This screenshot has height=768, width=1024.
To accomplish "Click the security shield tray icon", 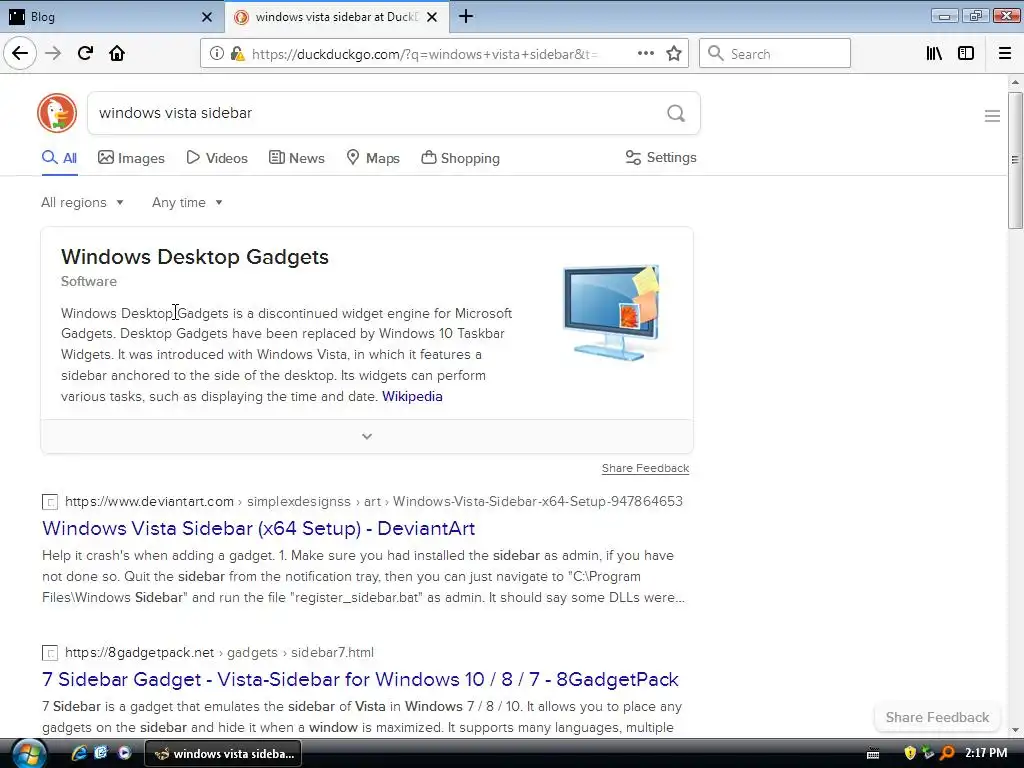I will (910, 753).
